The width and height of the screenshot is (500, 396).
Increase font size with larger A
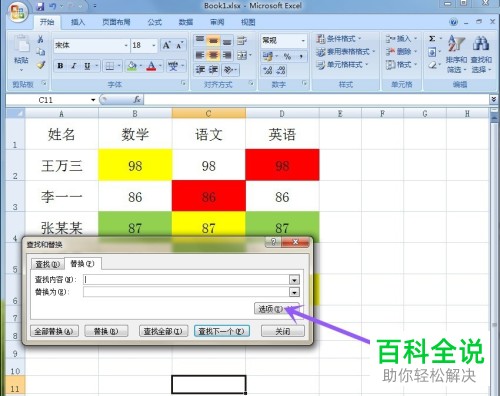click(x=166, y=45)
